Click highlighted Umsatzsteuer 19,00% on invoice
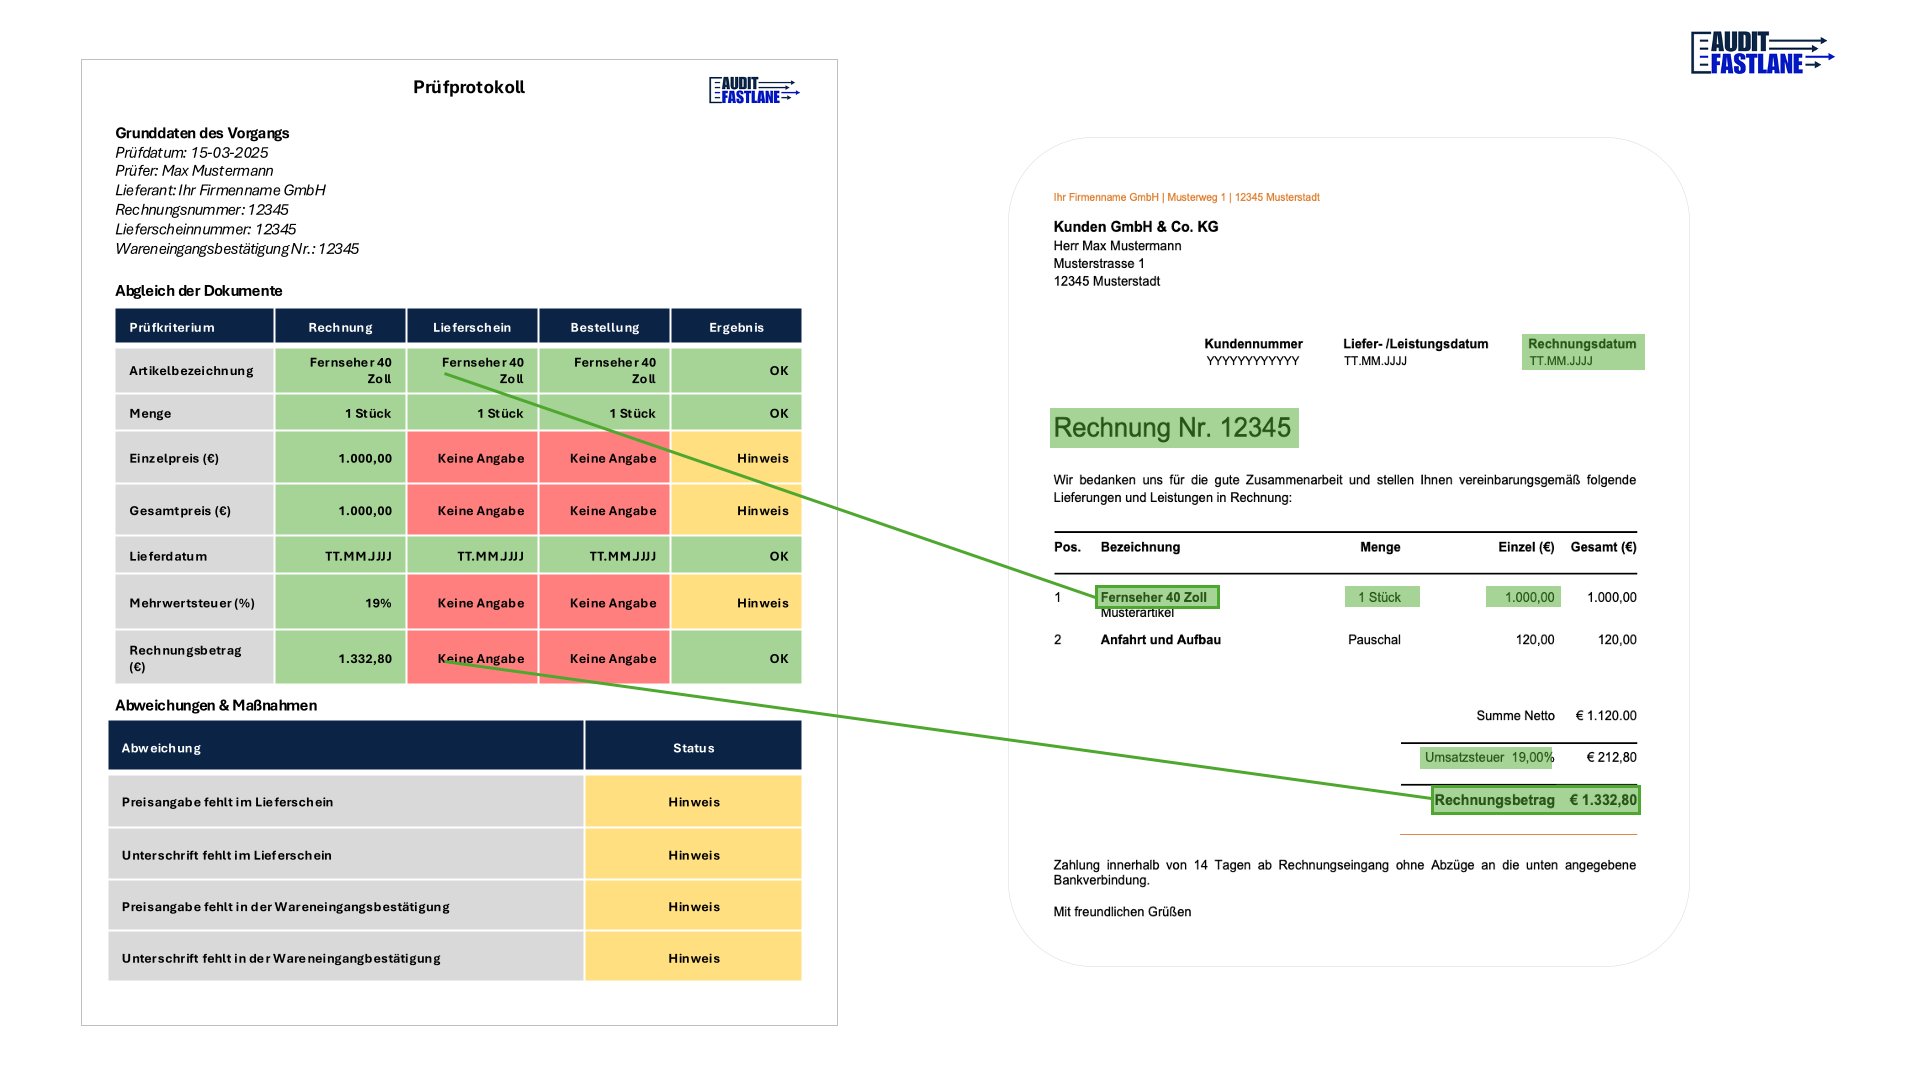The image size is (1920, 1080). (1487, 757)
